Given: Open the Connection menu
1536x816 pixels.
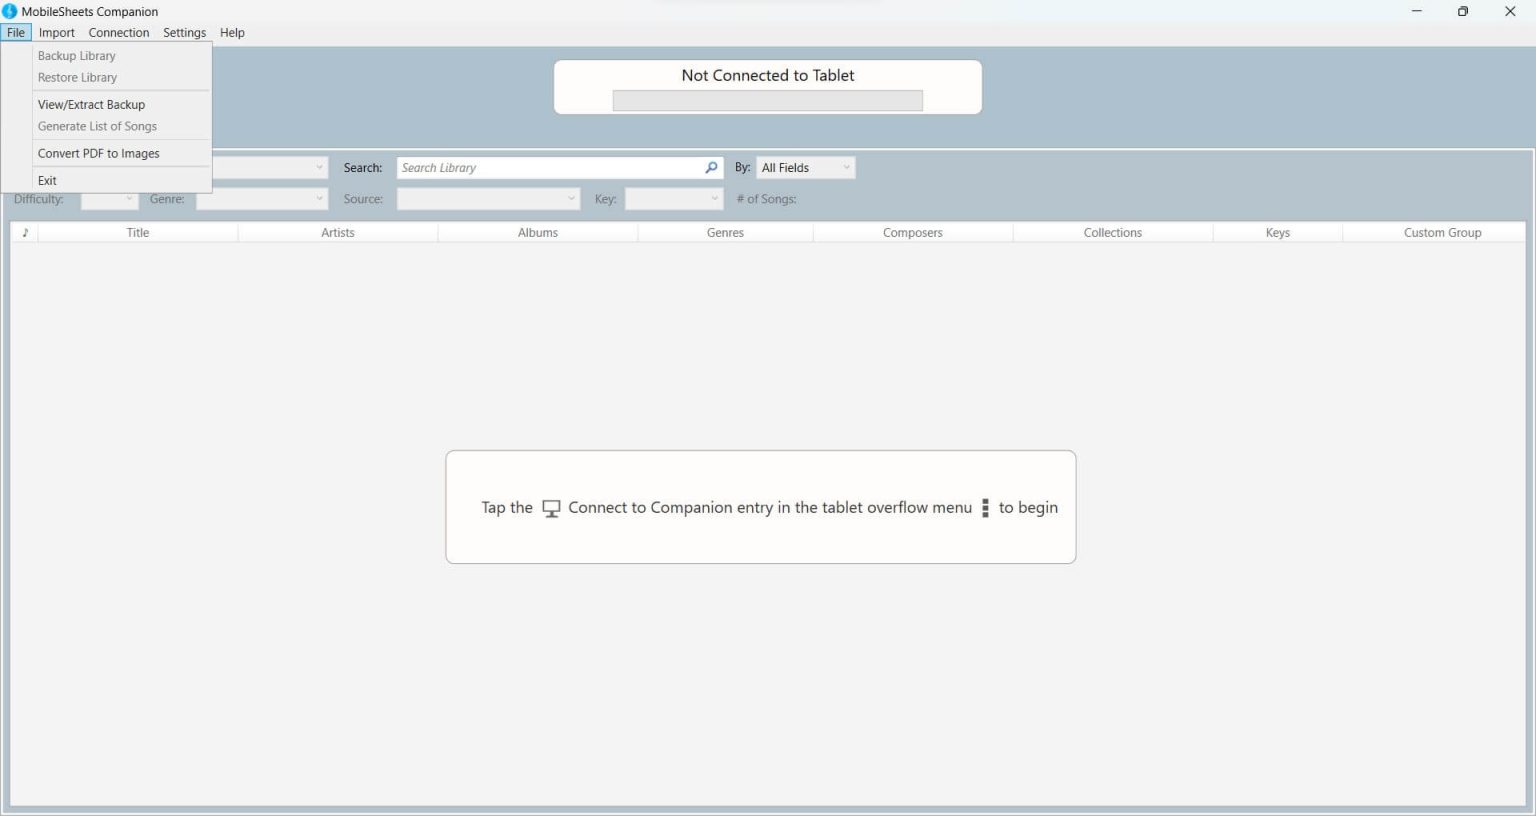Looking at the screenshot, I should [118, 32].
